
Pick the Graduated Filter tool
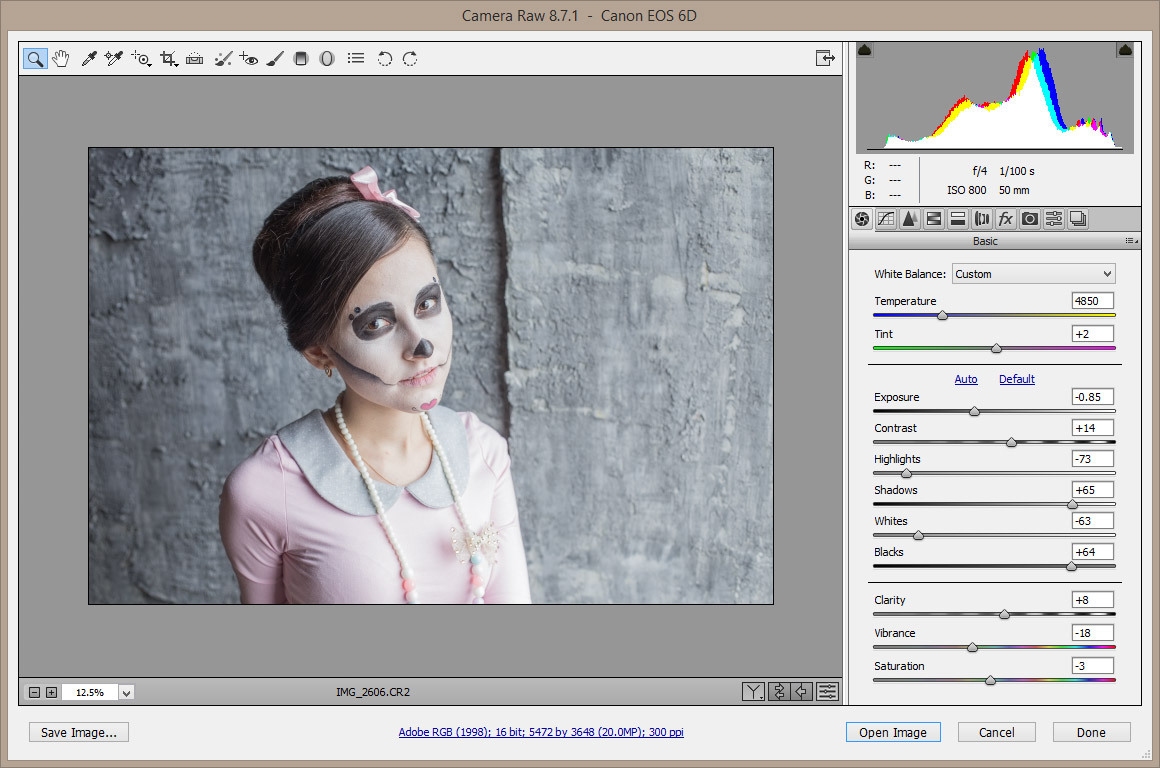tap(301, 59)
